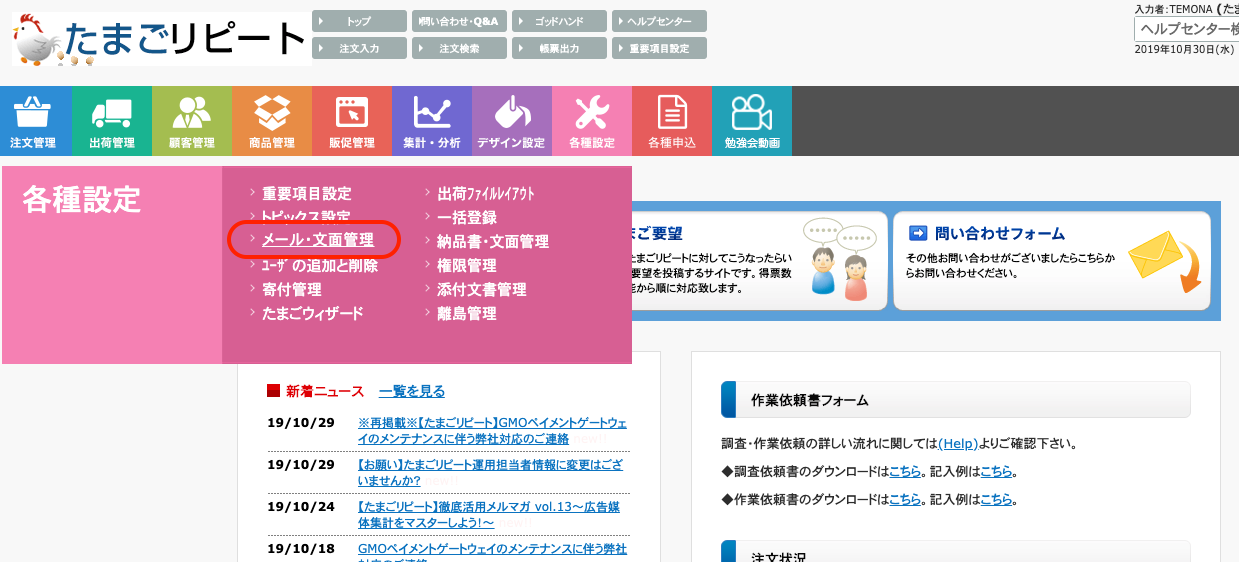Open 勉強会動画 video camera icon
This screenshot has width=1239, height=562.
click(x=752, y=121)
